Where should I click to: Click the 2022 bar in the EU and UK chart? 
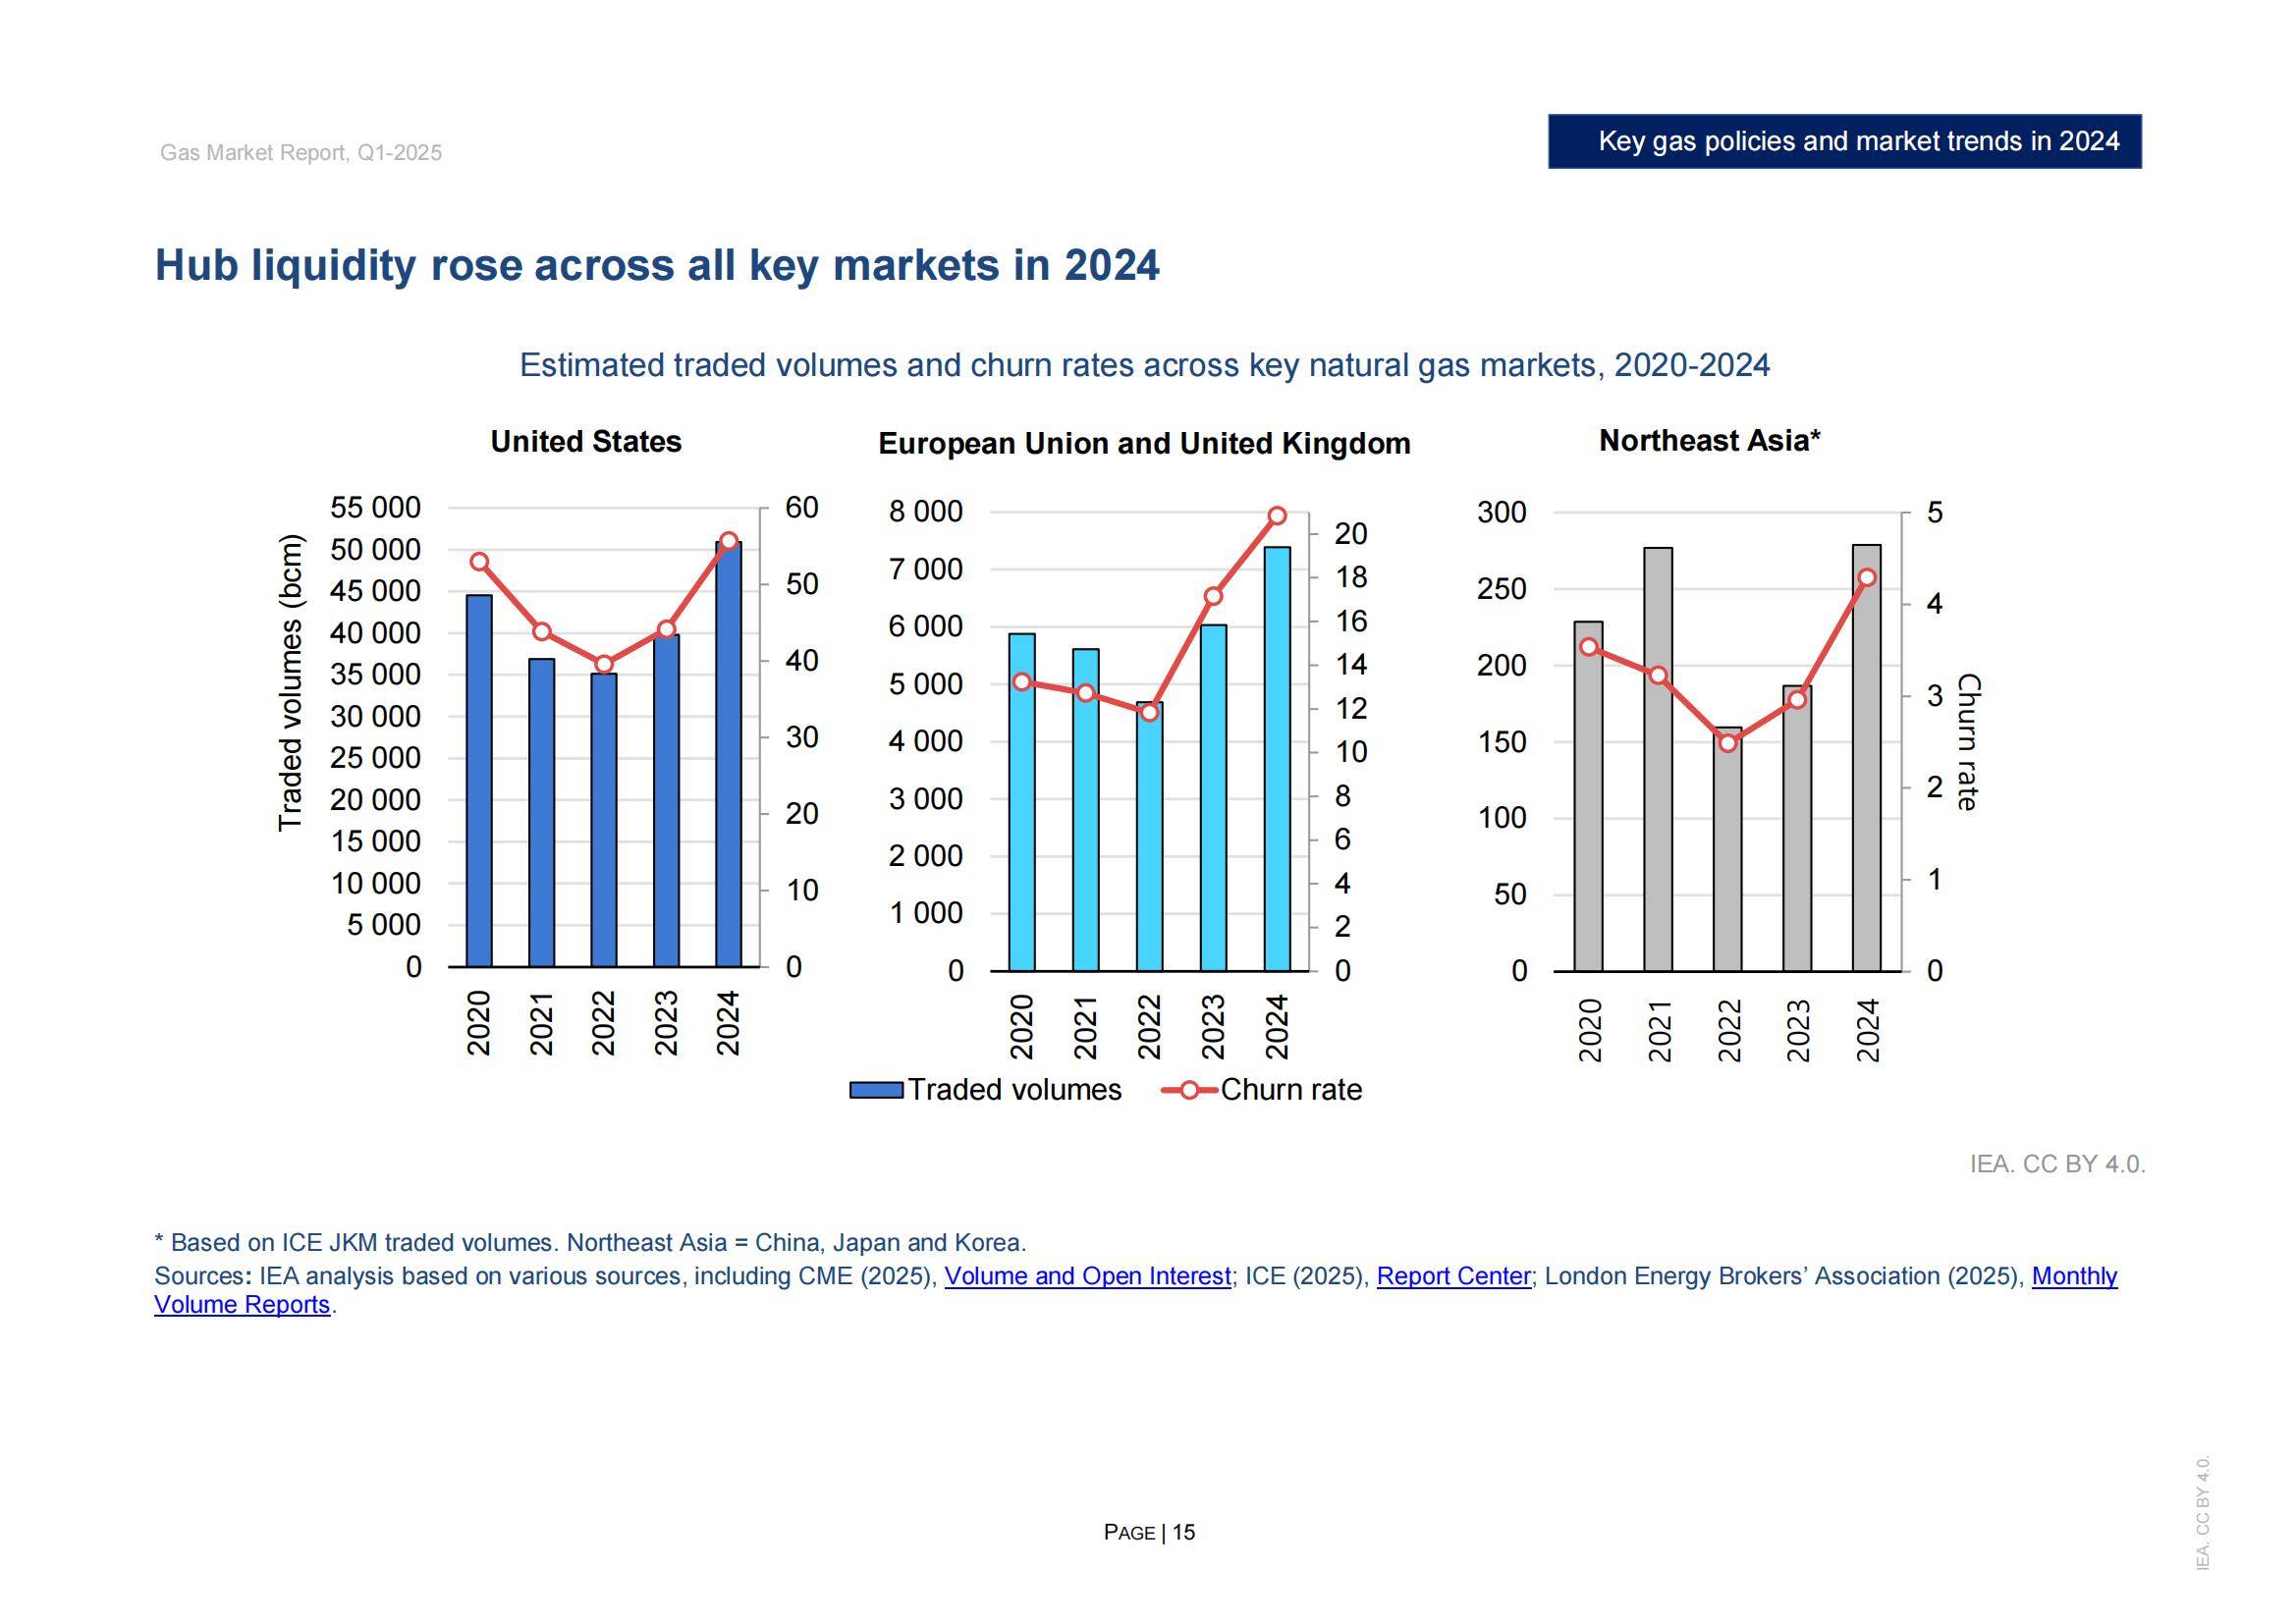click(1149, 836)
